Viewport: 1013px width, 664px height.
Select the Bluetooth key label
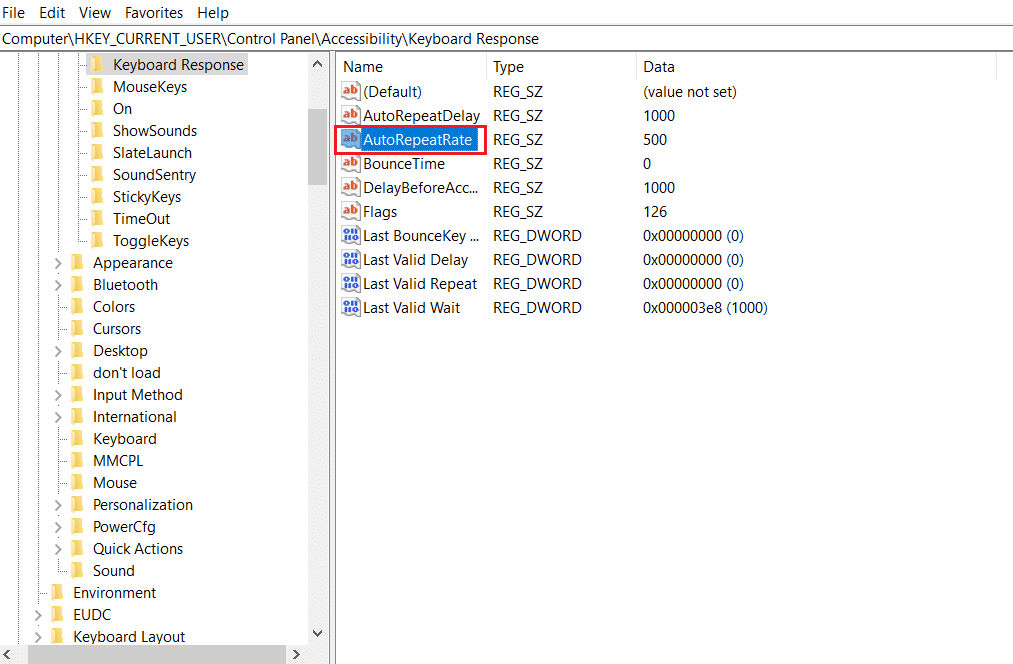[x=125, y=285]
